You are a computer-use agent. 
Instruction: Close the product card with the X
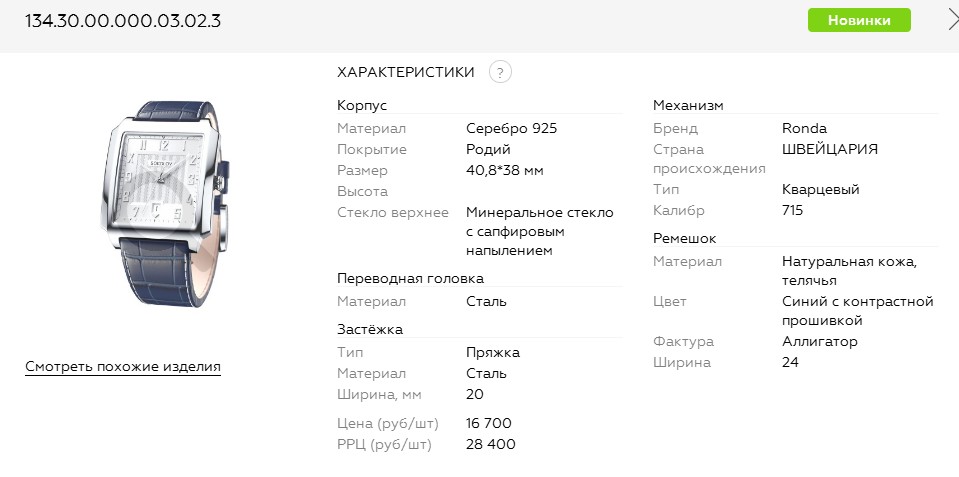pos(952,19)
